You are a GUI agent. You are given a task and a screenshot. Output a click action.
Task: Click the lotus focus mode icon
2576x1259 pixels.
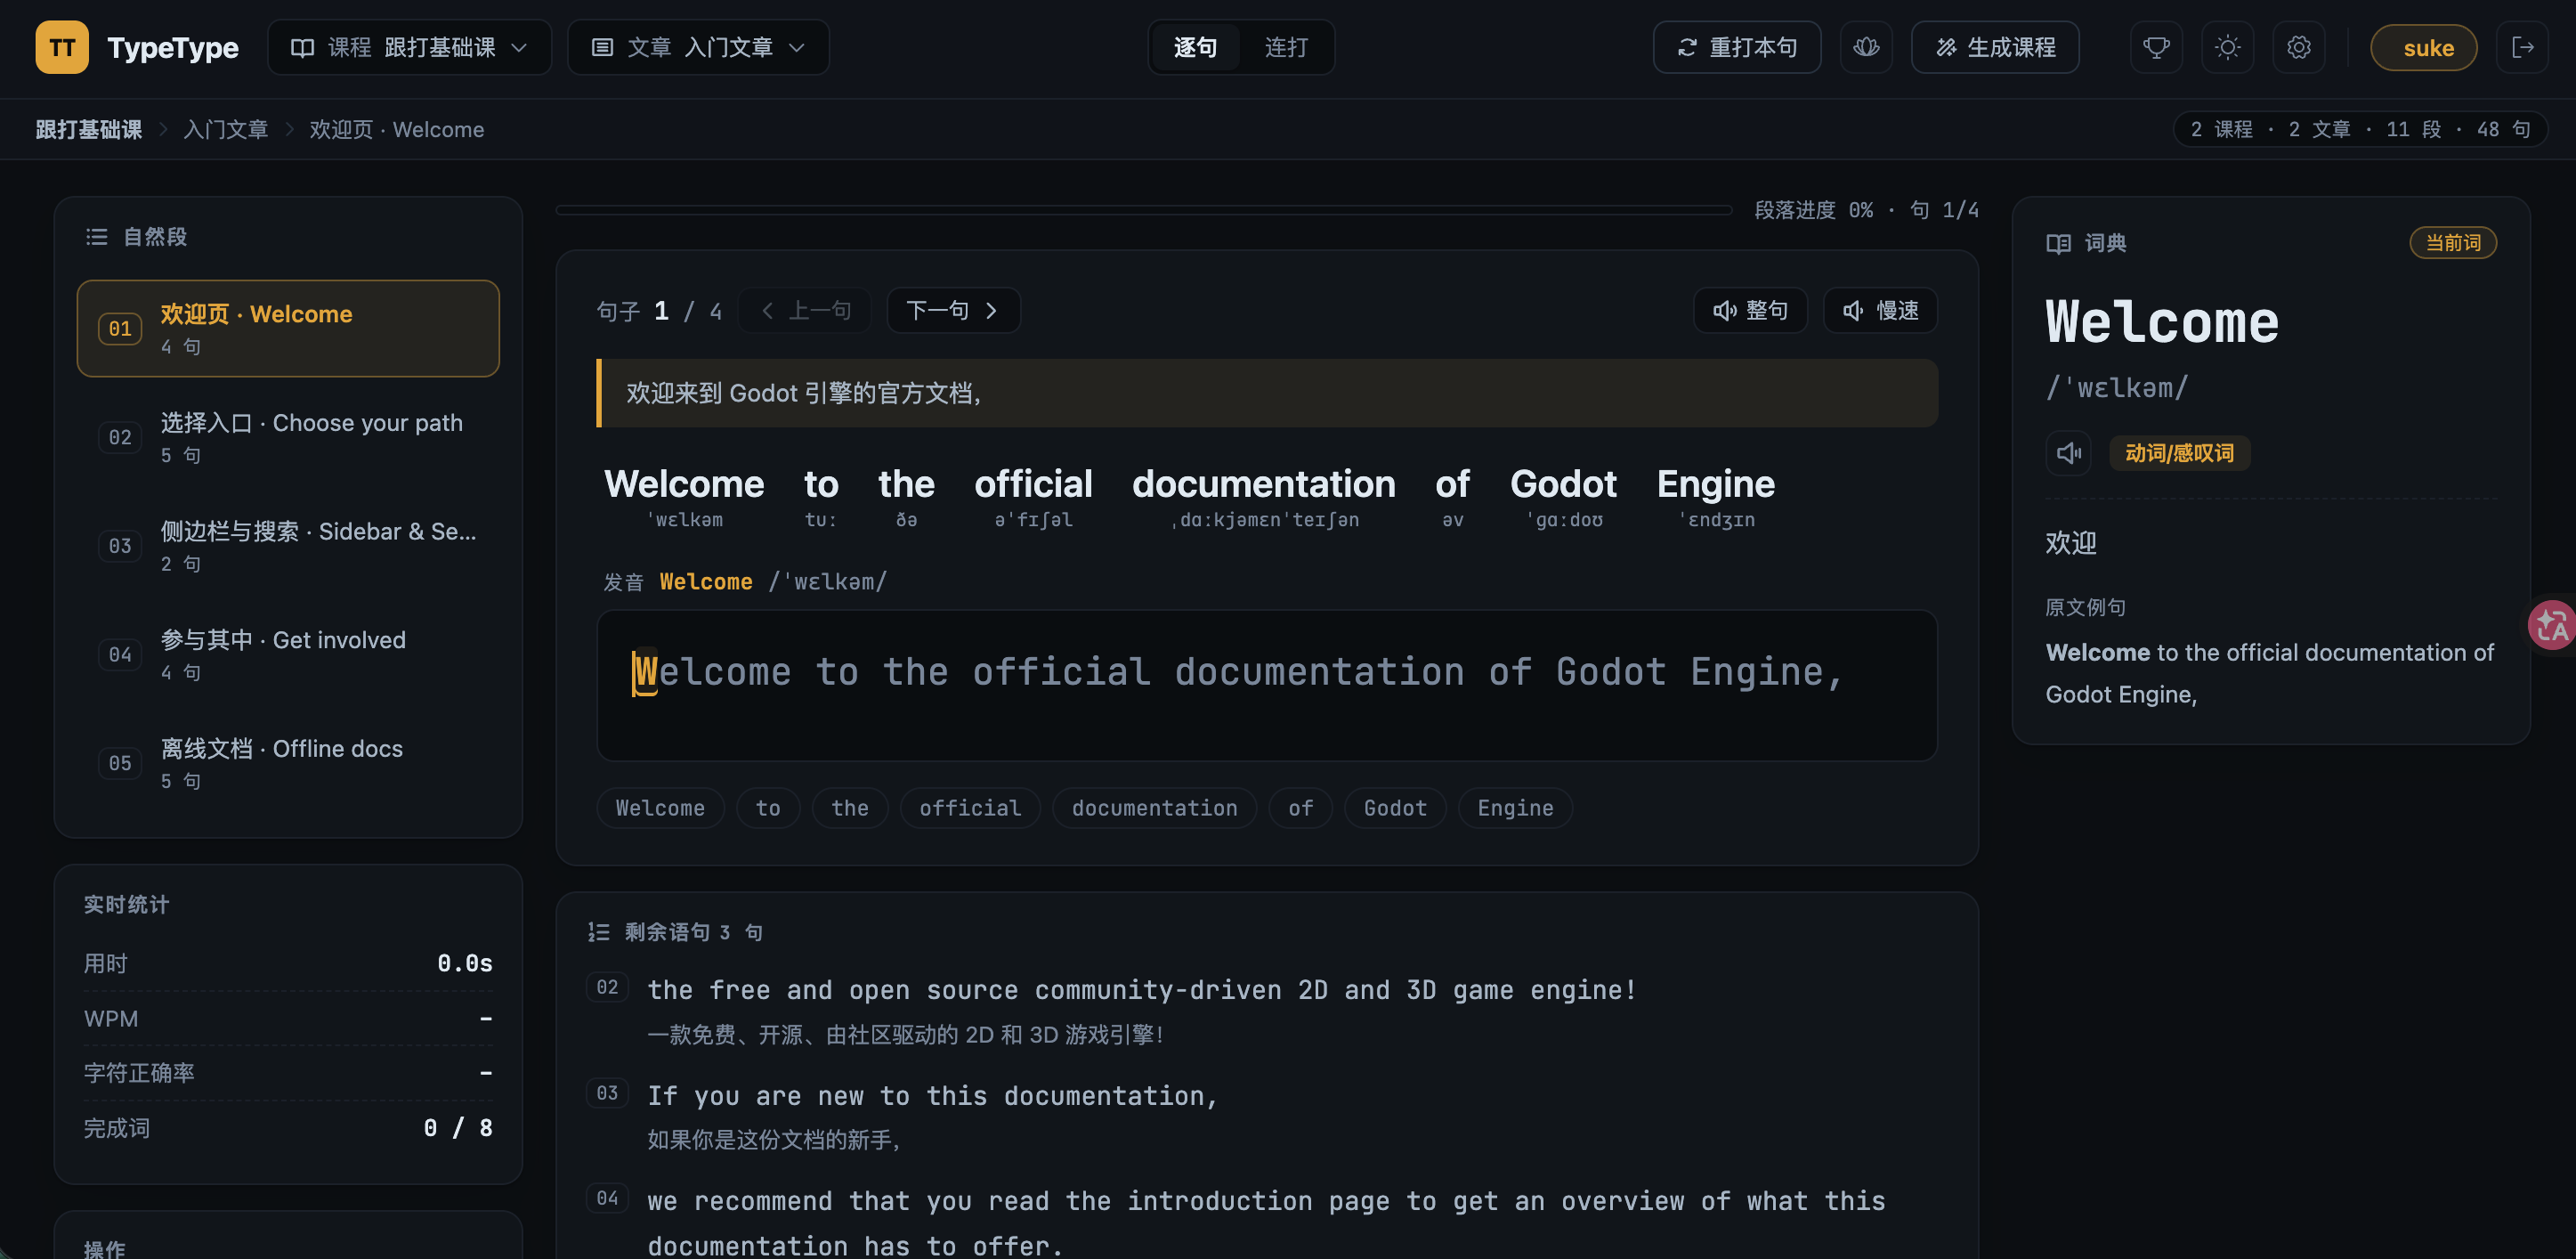[x=1866, y=47]
